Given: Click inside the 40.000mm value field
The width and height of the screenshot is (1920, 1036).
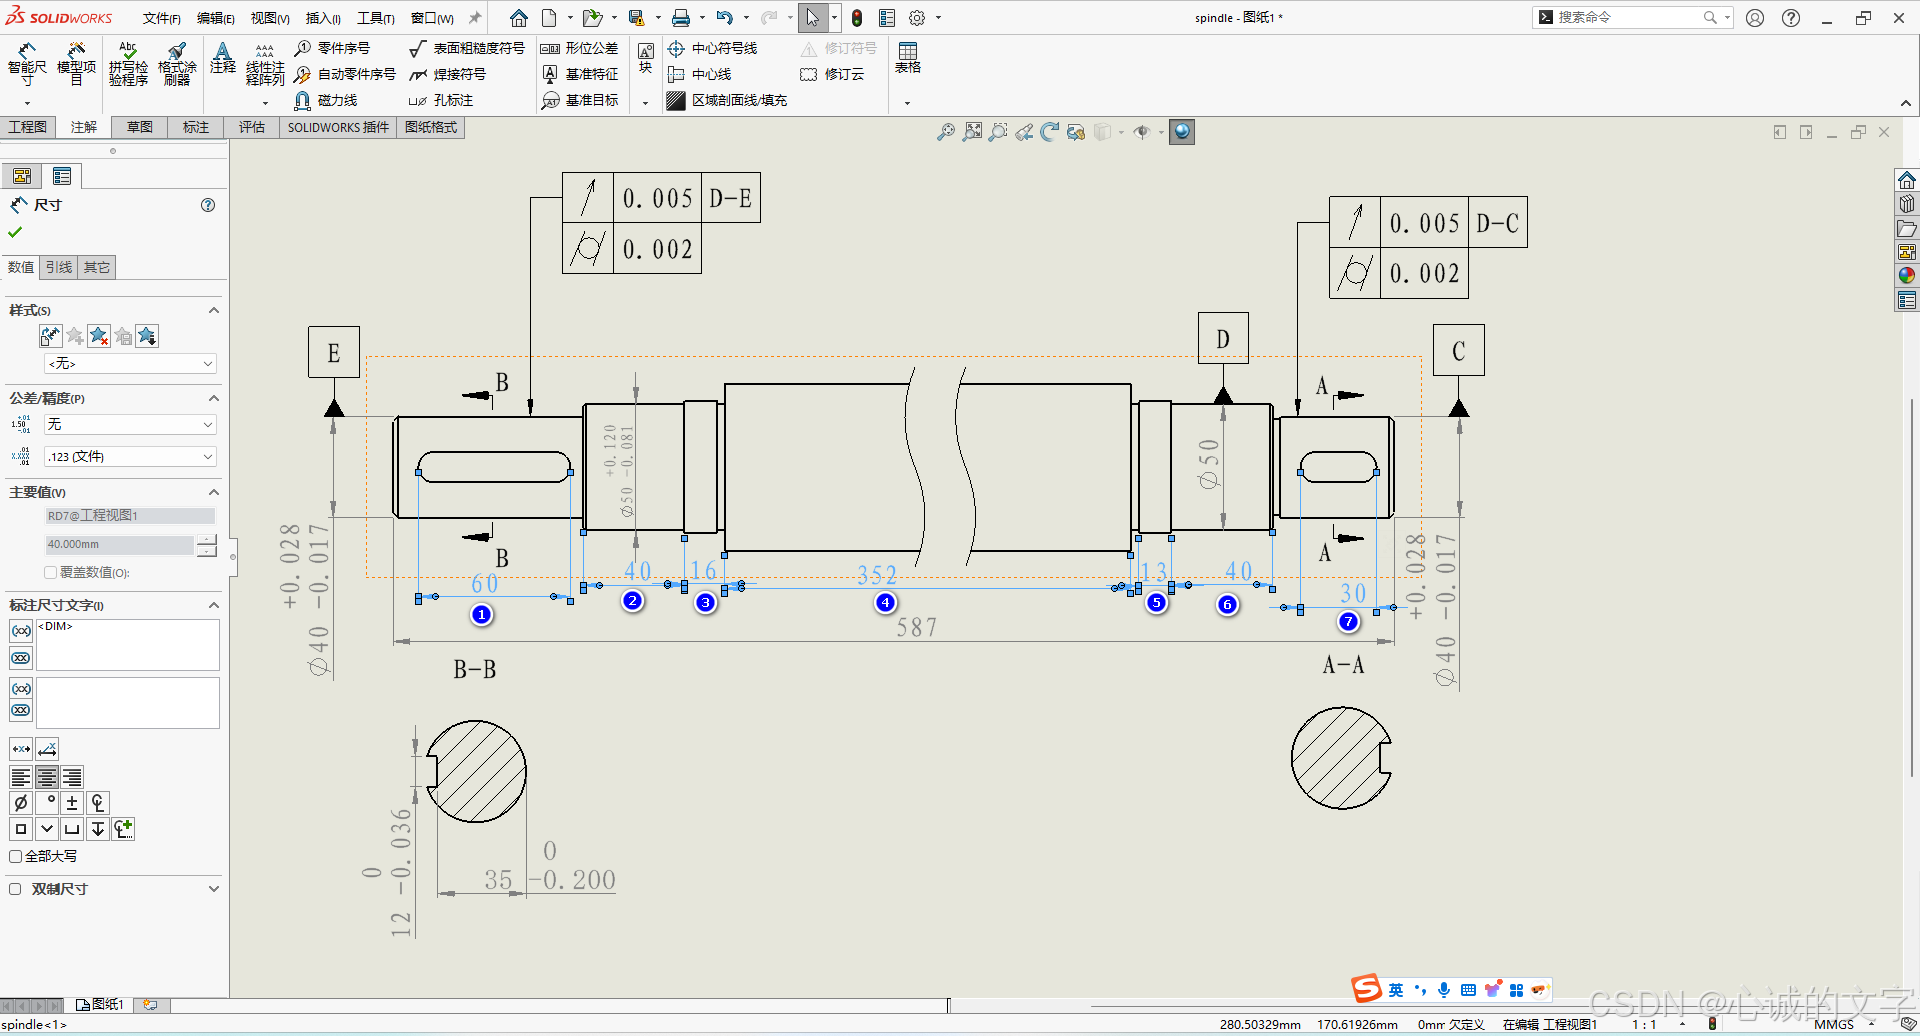Looking at the screenshot, I should point(118,544).
